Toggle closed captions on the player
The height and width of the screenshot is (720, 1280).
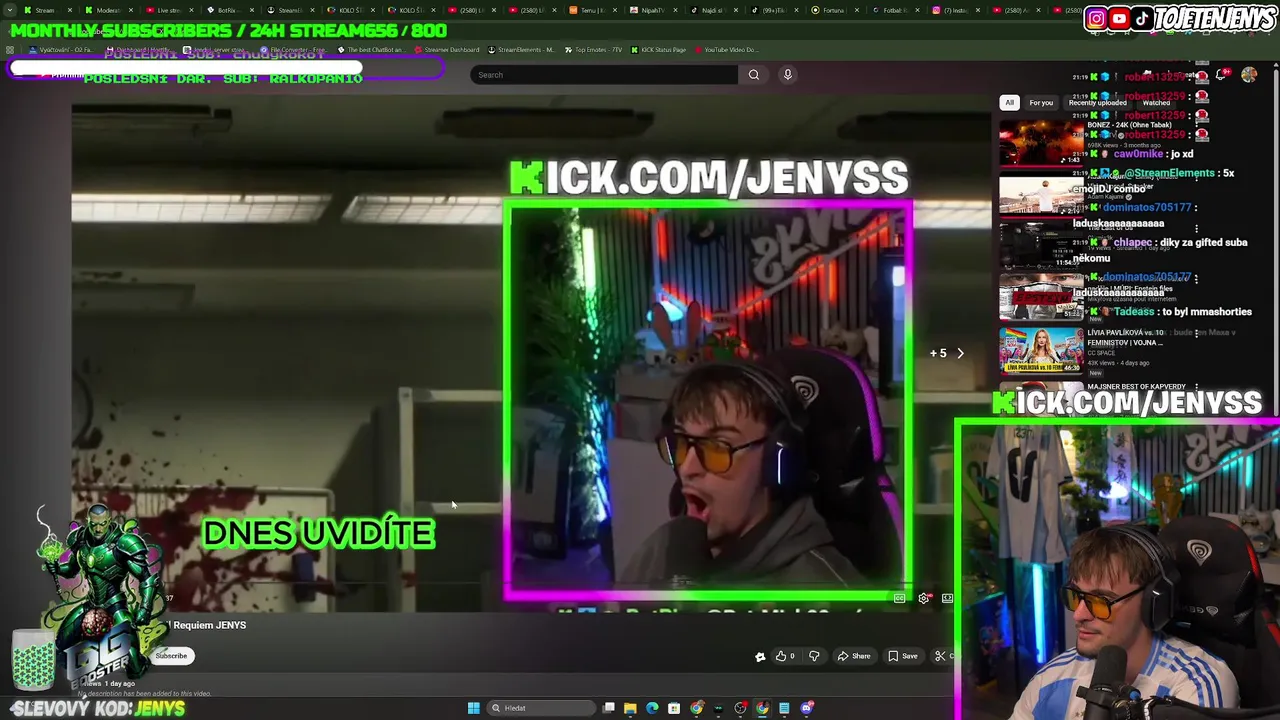[x=900, y=598]
